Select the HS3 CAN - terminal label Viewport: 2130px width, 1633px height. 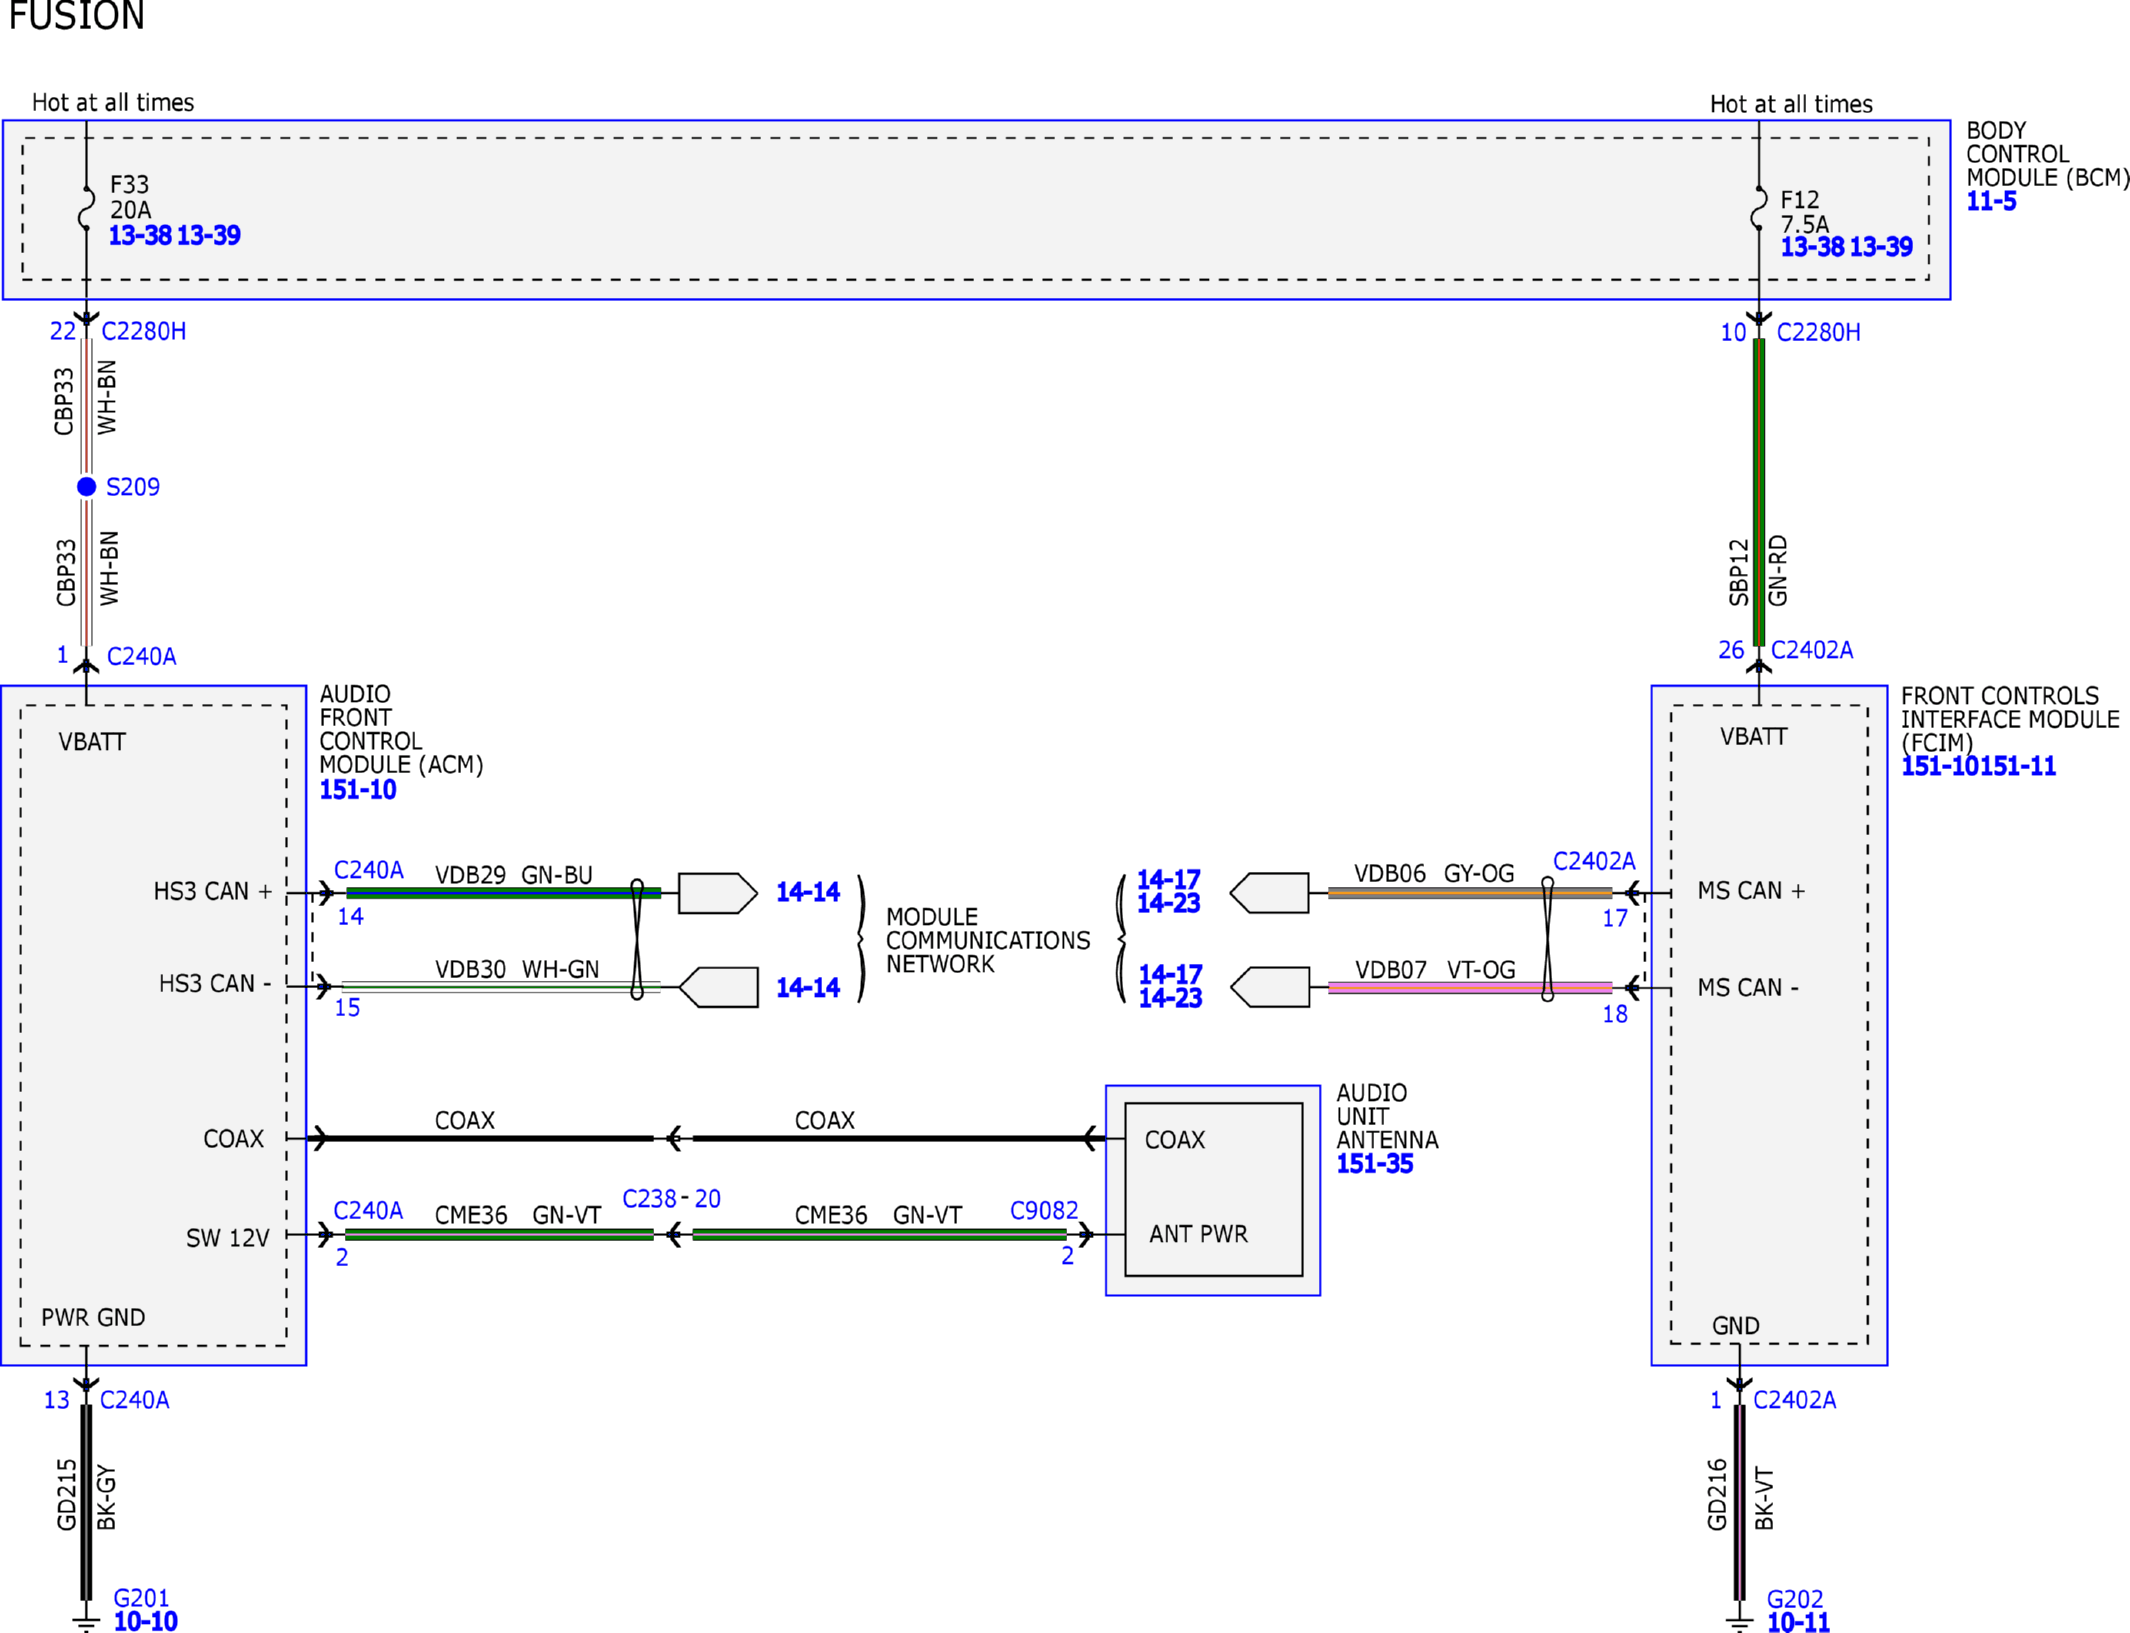[215, 984]
